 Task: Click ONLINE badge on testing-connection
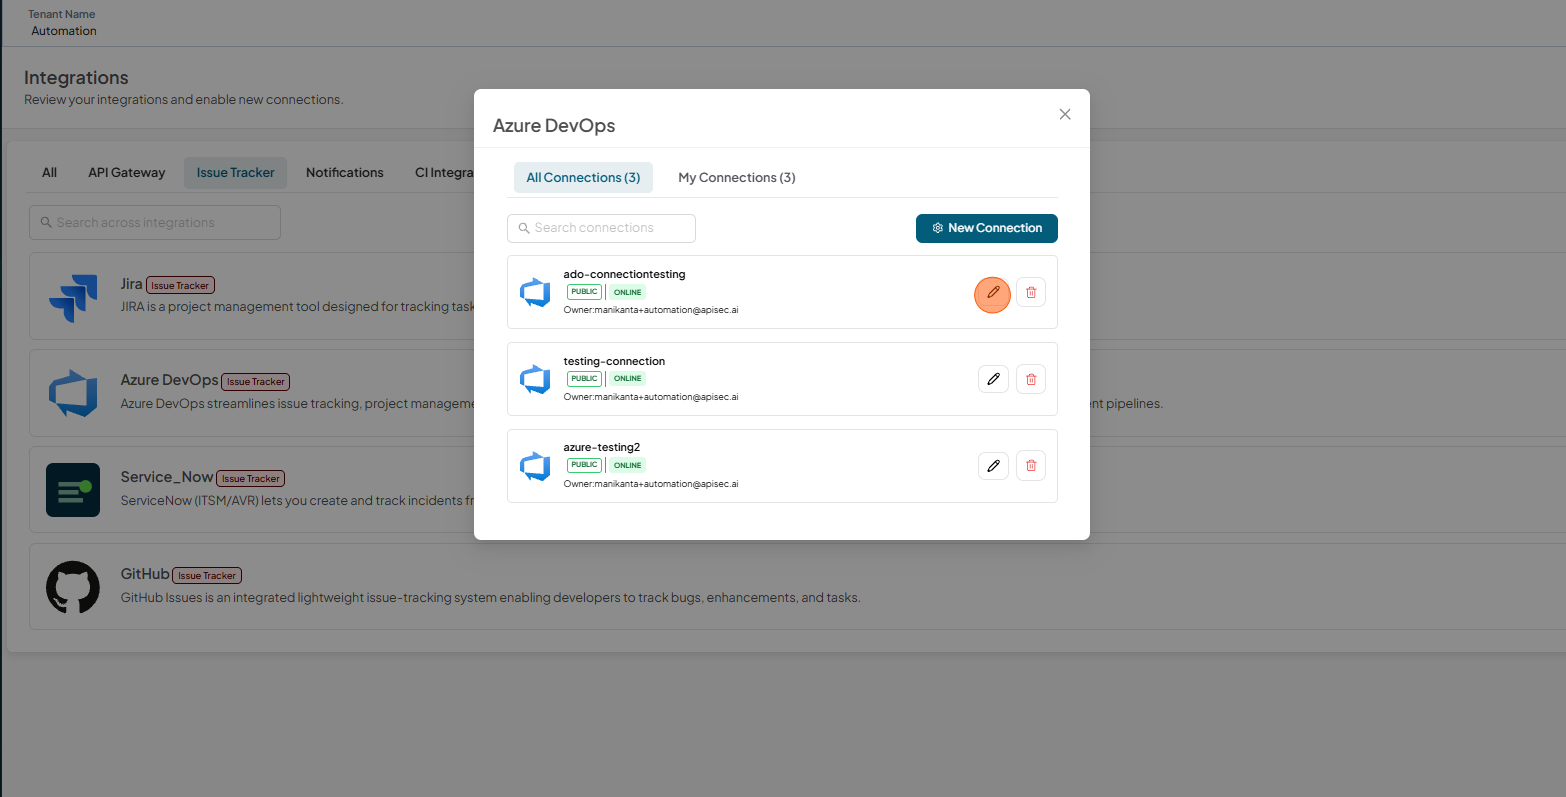coord(628,378)
